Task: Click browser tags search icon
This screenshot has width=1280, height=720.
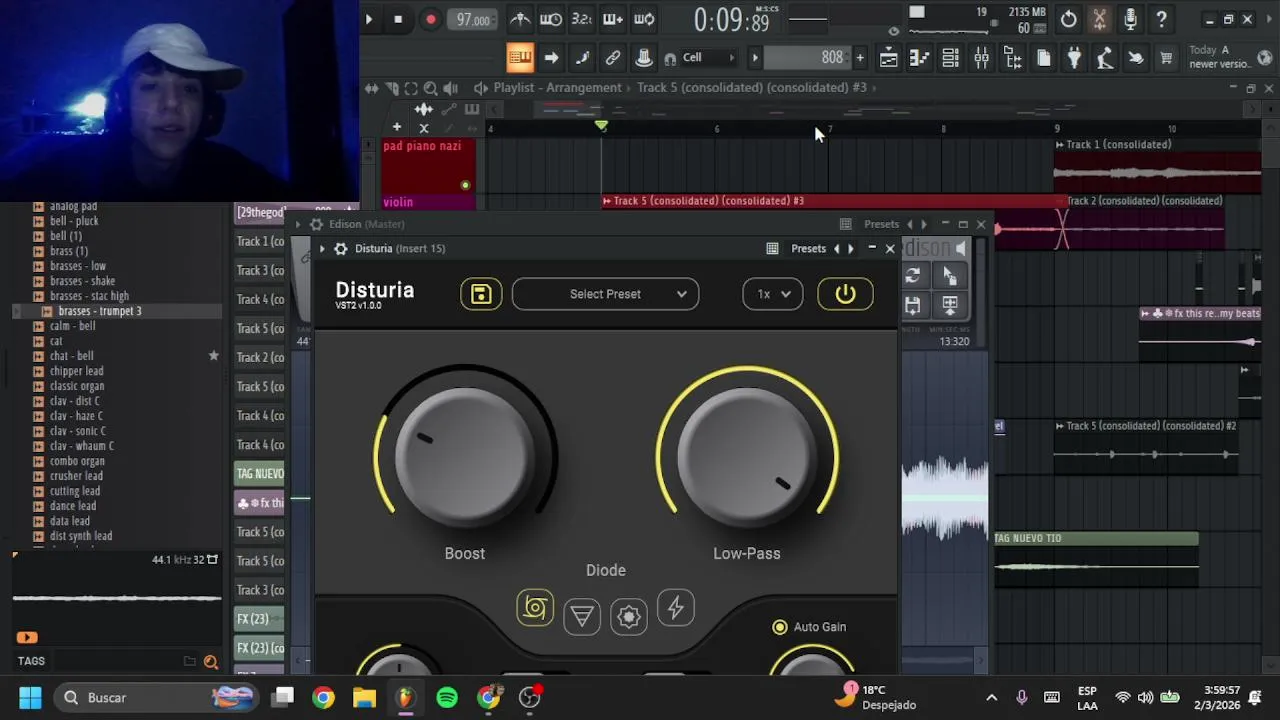Action: [x=211, y=661]
